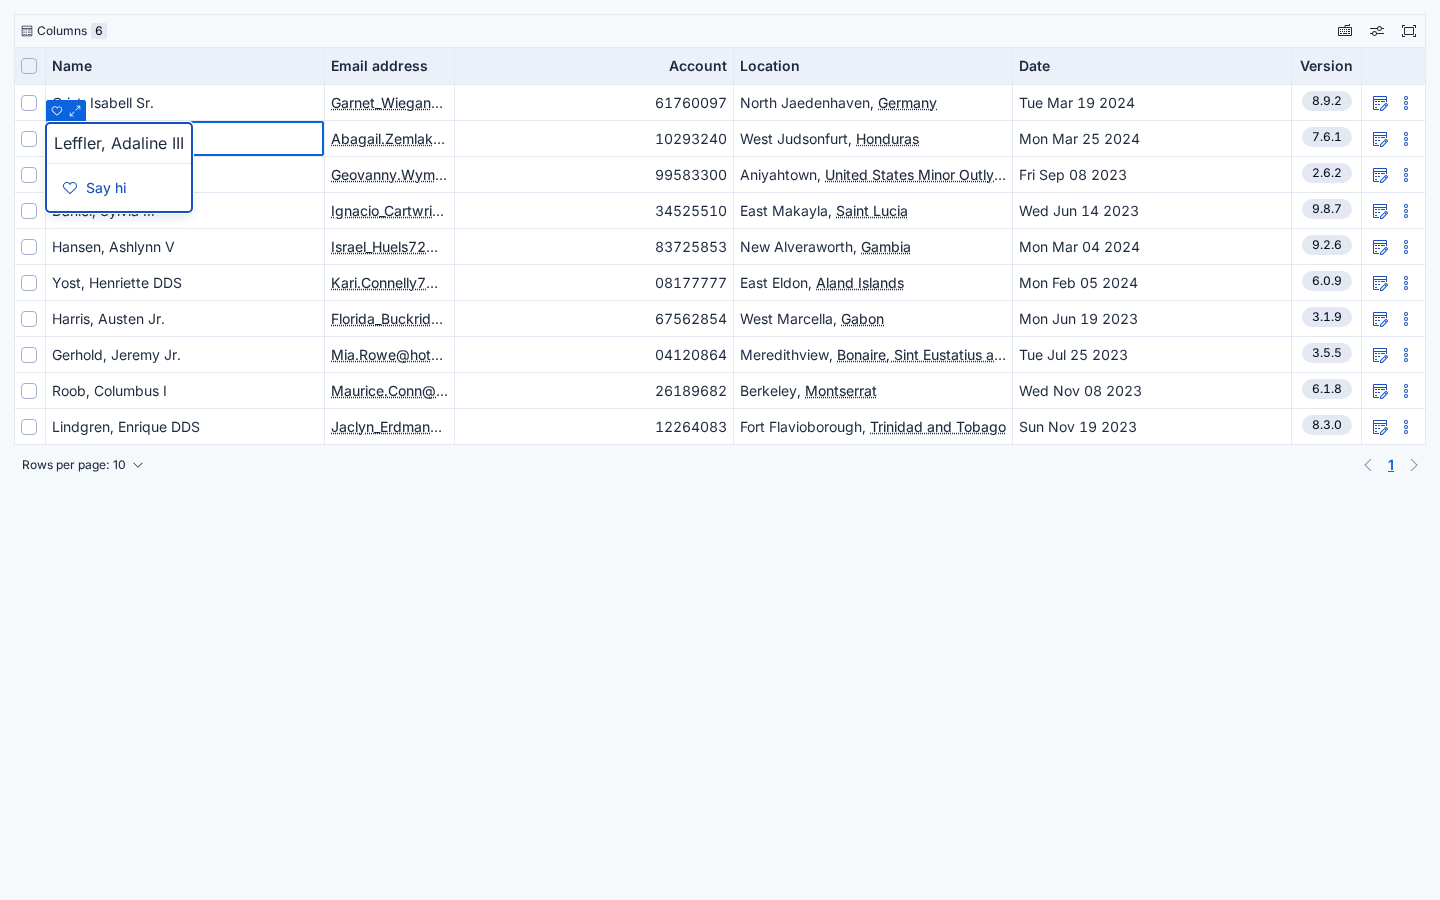The height and width of the screenshot is (900, 1440).
Task: Open more actions for Harris, Austen Jr.
Action: pyautogui.click(x=1406, y=319)
